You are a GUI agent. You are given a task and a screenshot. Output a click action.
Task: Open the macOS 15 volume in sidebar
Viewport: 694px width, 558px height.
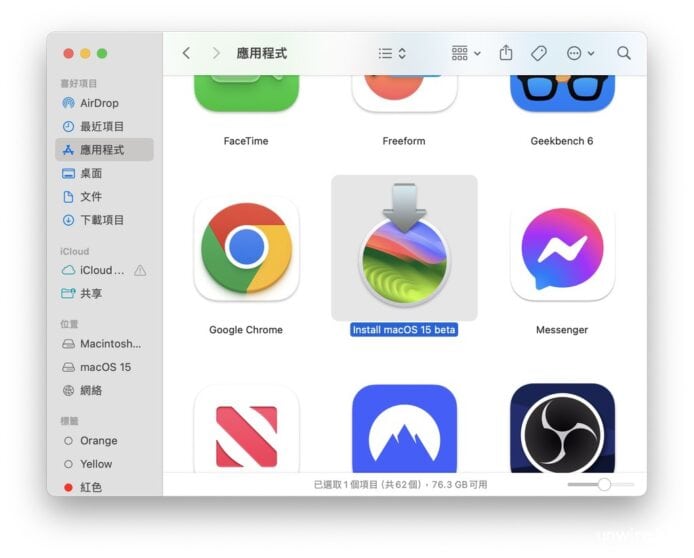105,367
